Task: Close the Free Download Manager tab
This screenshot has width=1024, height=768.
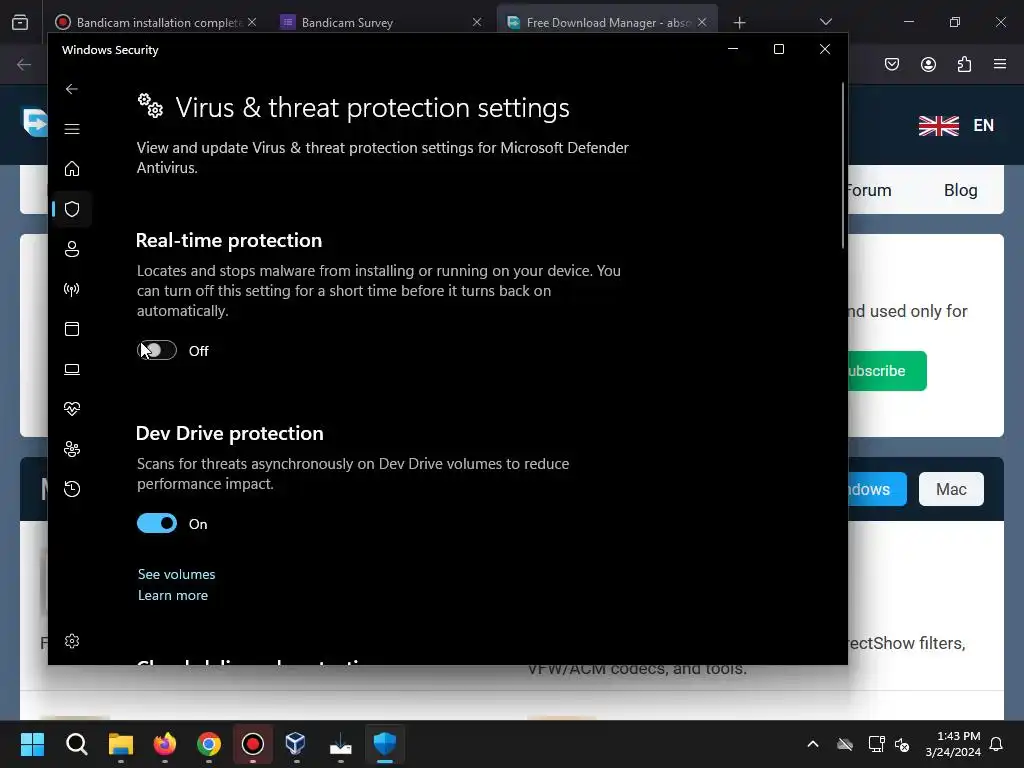Action: click(702, 22)
